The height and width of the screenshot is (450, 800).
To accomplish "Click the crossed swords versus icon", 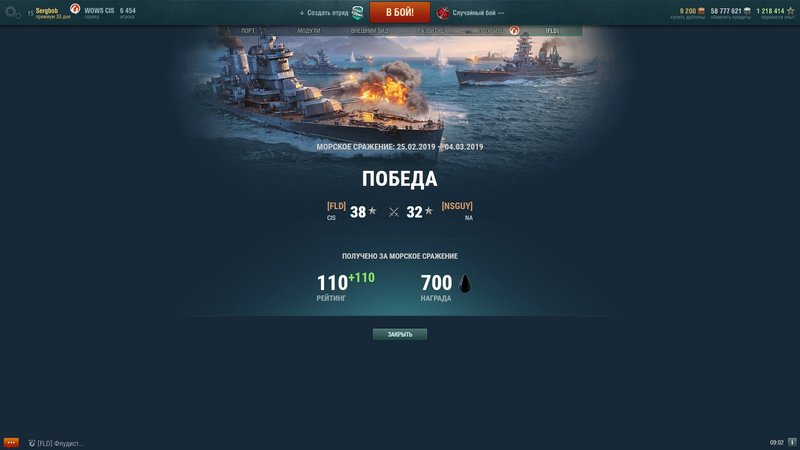I will pos(393,212).
